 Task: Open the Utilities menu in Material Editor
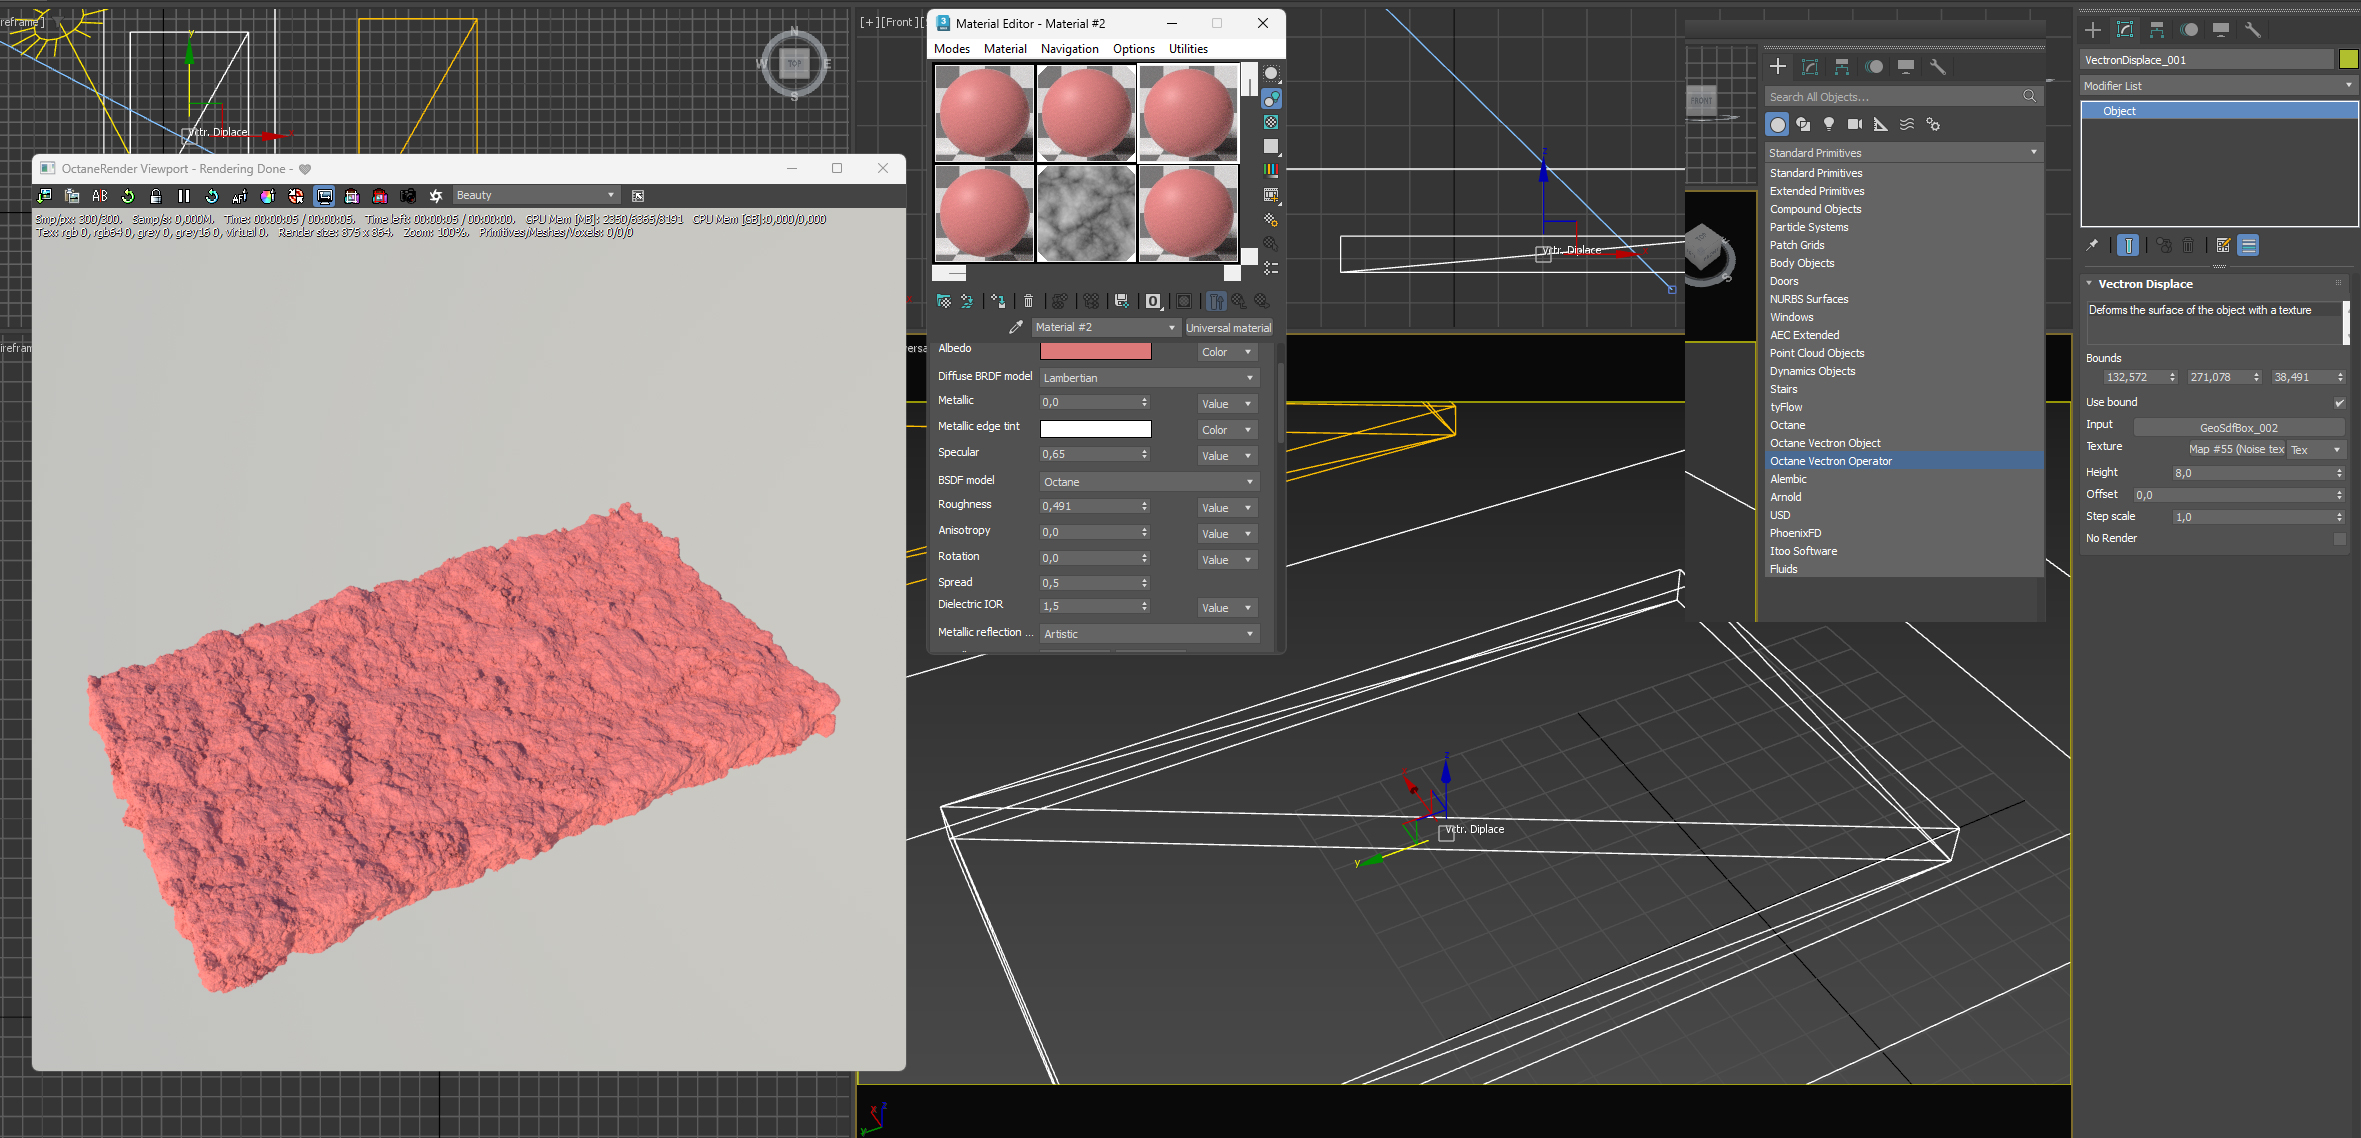click(1188, 49)
